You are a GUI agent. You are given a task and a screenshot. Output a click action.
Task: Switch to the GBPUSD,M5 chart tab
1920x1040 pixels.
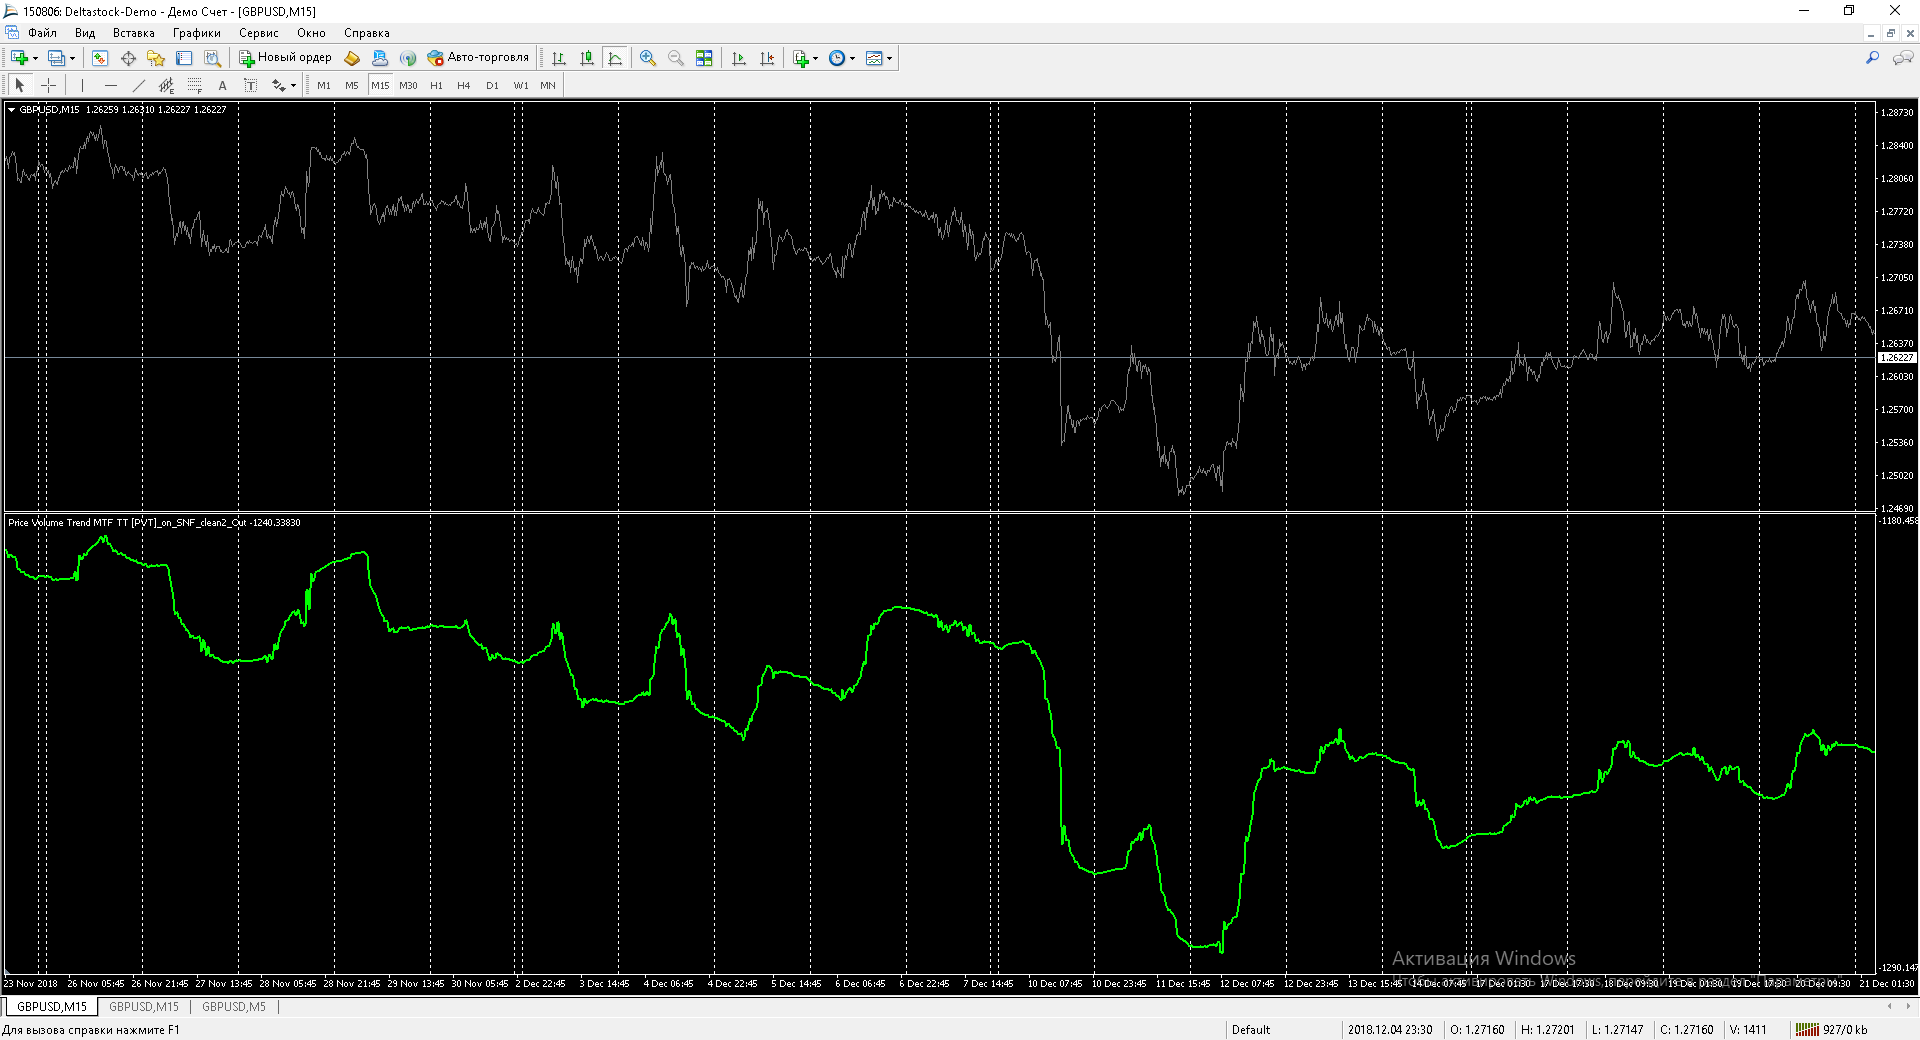point(234,1007)
